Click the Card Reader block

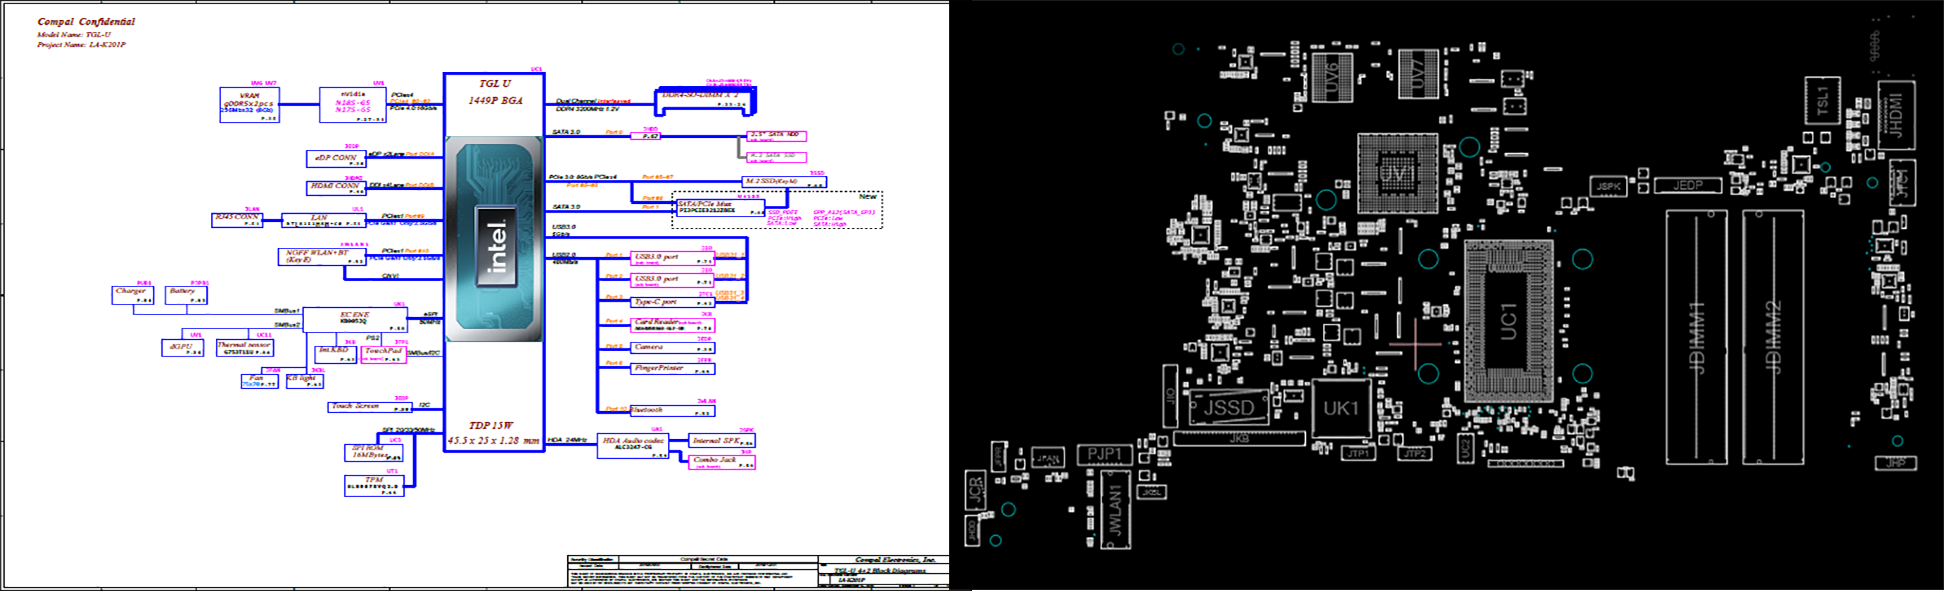click(x=673, y=325)
